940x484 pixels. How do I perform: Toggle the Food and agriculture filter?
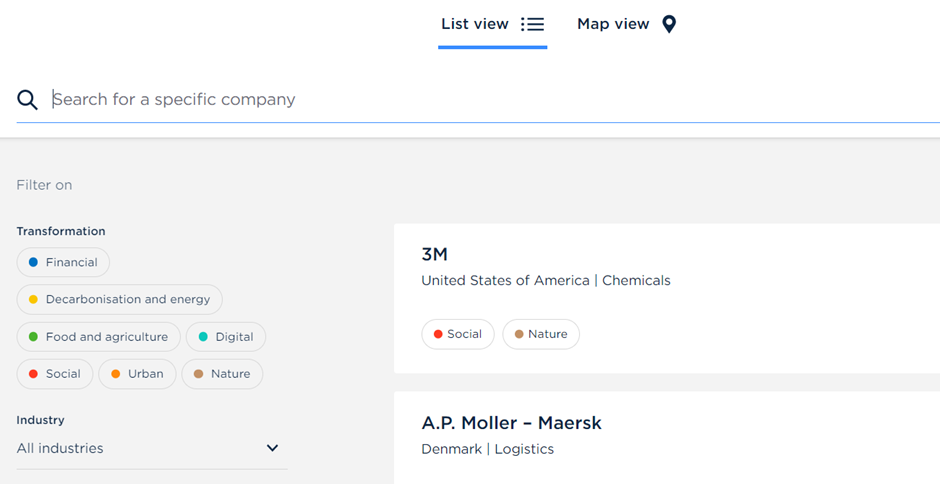(98, 337)
